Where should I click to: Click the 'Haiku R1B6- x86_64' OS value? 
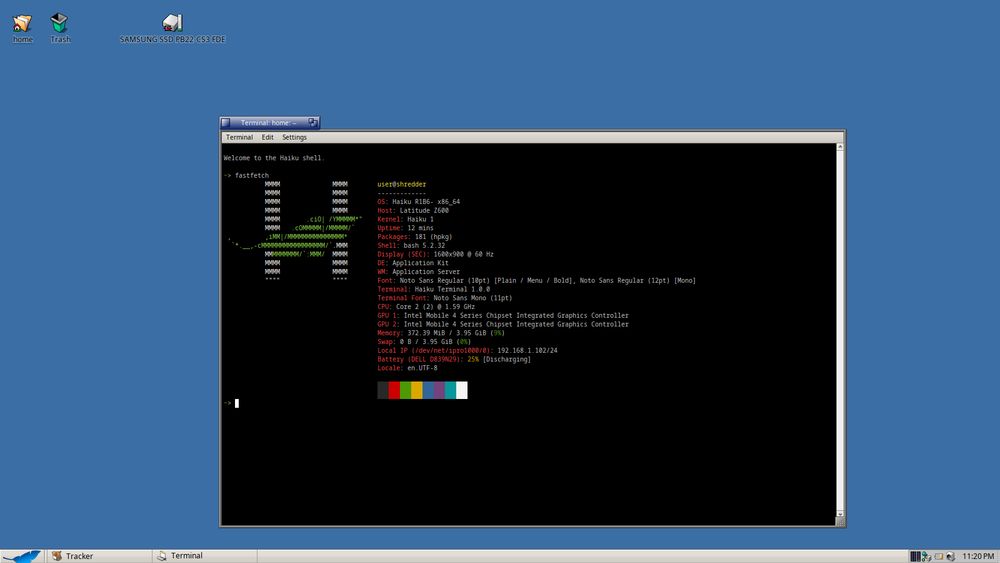tap(426, 201)
